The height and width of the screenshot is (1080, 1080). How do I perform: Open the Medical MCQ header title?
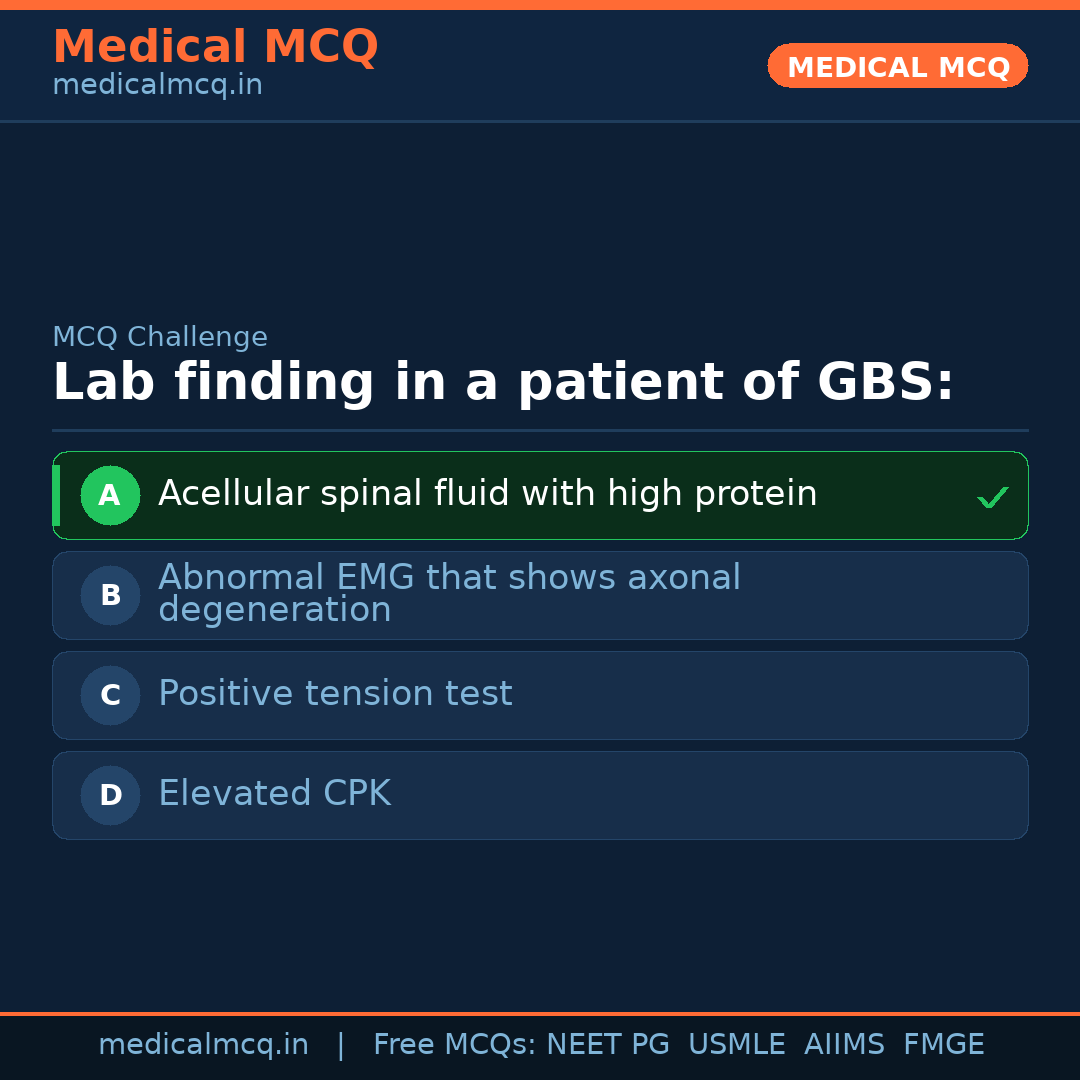click(215, 46)
